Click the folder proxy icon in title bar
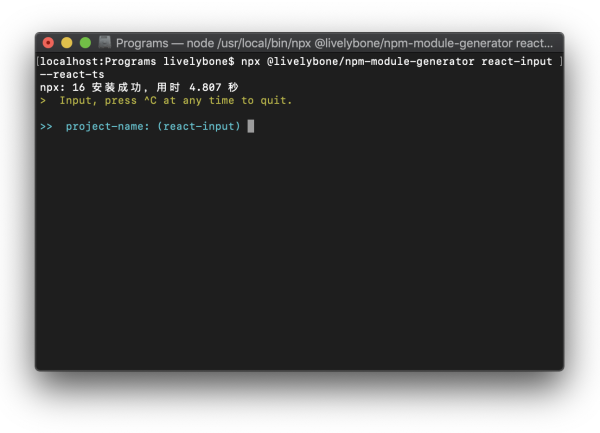Viewport: 600px width, 433px height. [104, 42]
